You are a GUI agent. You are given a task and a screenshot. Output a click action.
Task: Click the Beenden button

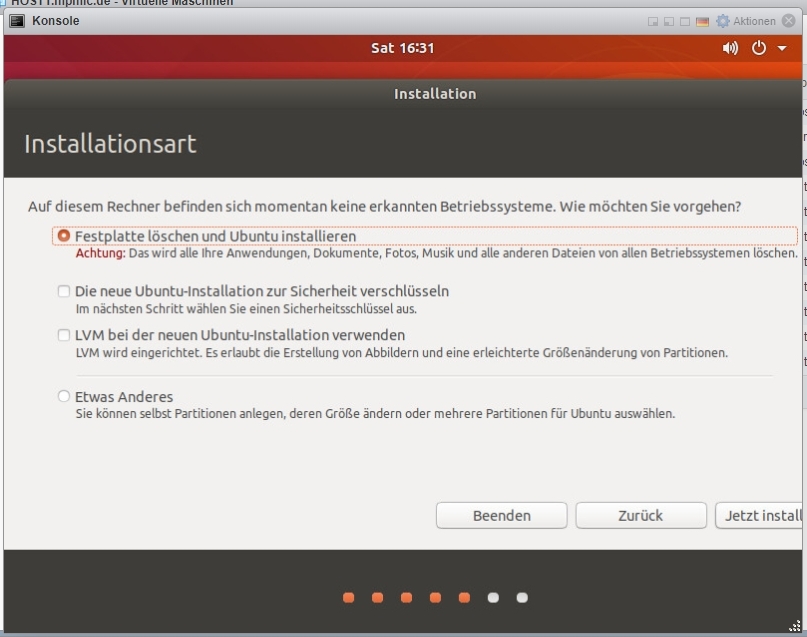[x=501, y=516]
